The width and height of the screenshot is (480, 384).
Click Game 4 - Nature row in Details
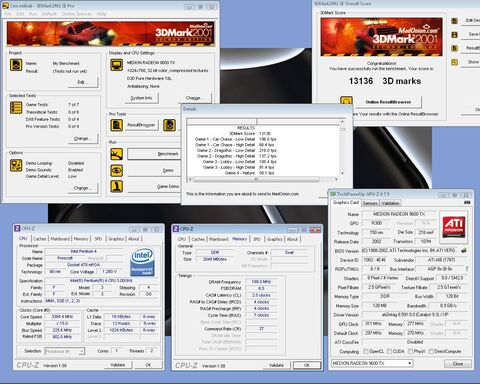249,173
